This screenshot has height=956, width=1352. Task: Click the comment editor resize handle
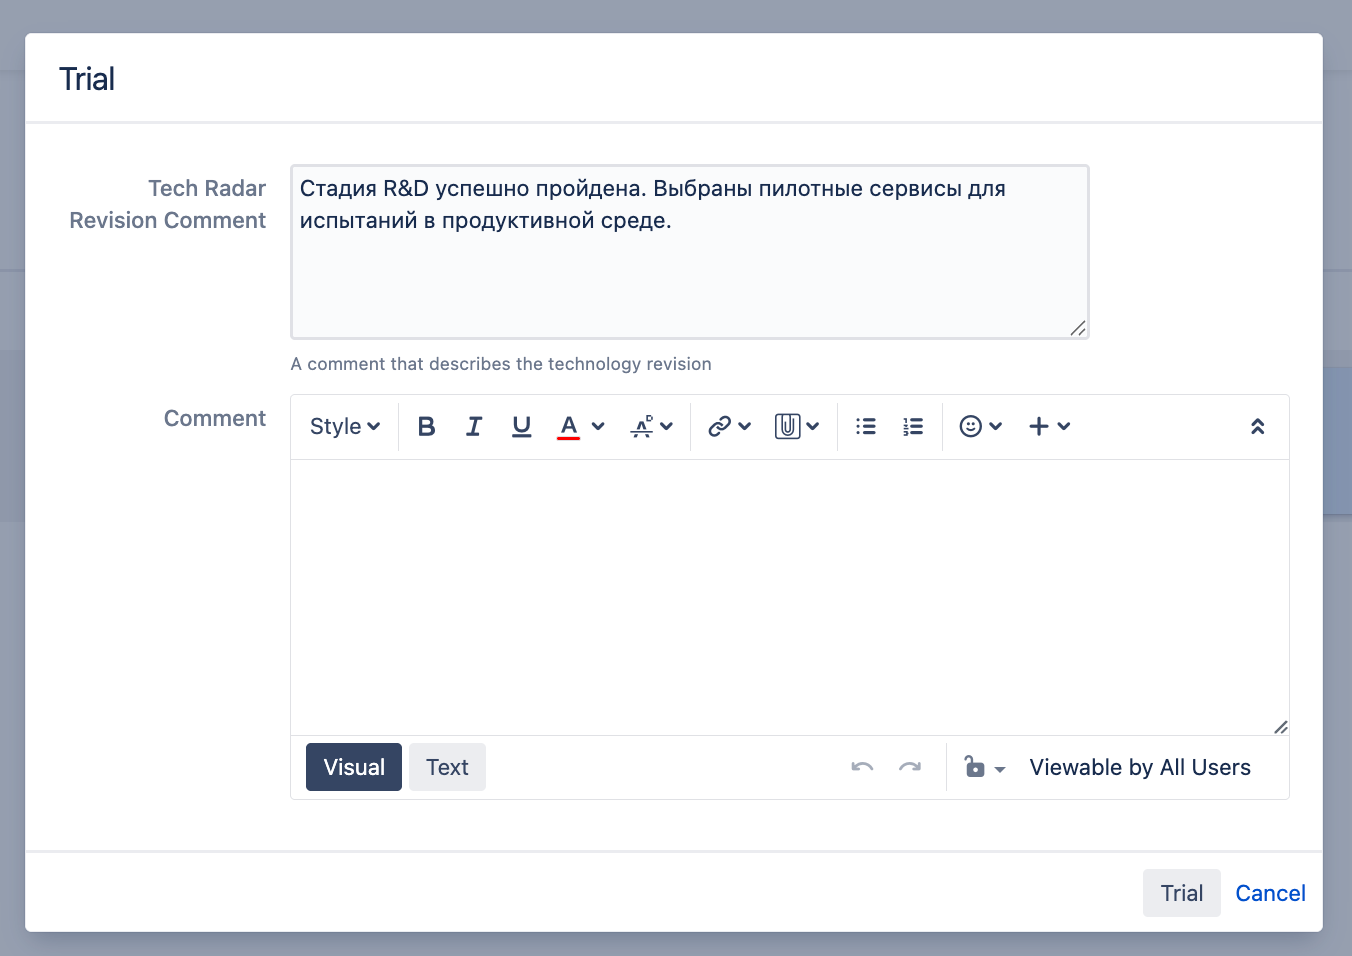click(x=1281, y=727)
